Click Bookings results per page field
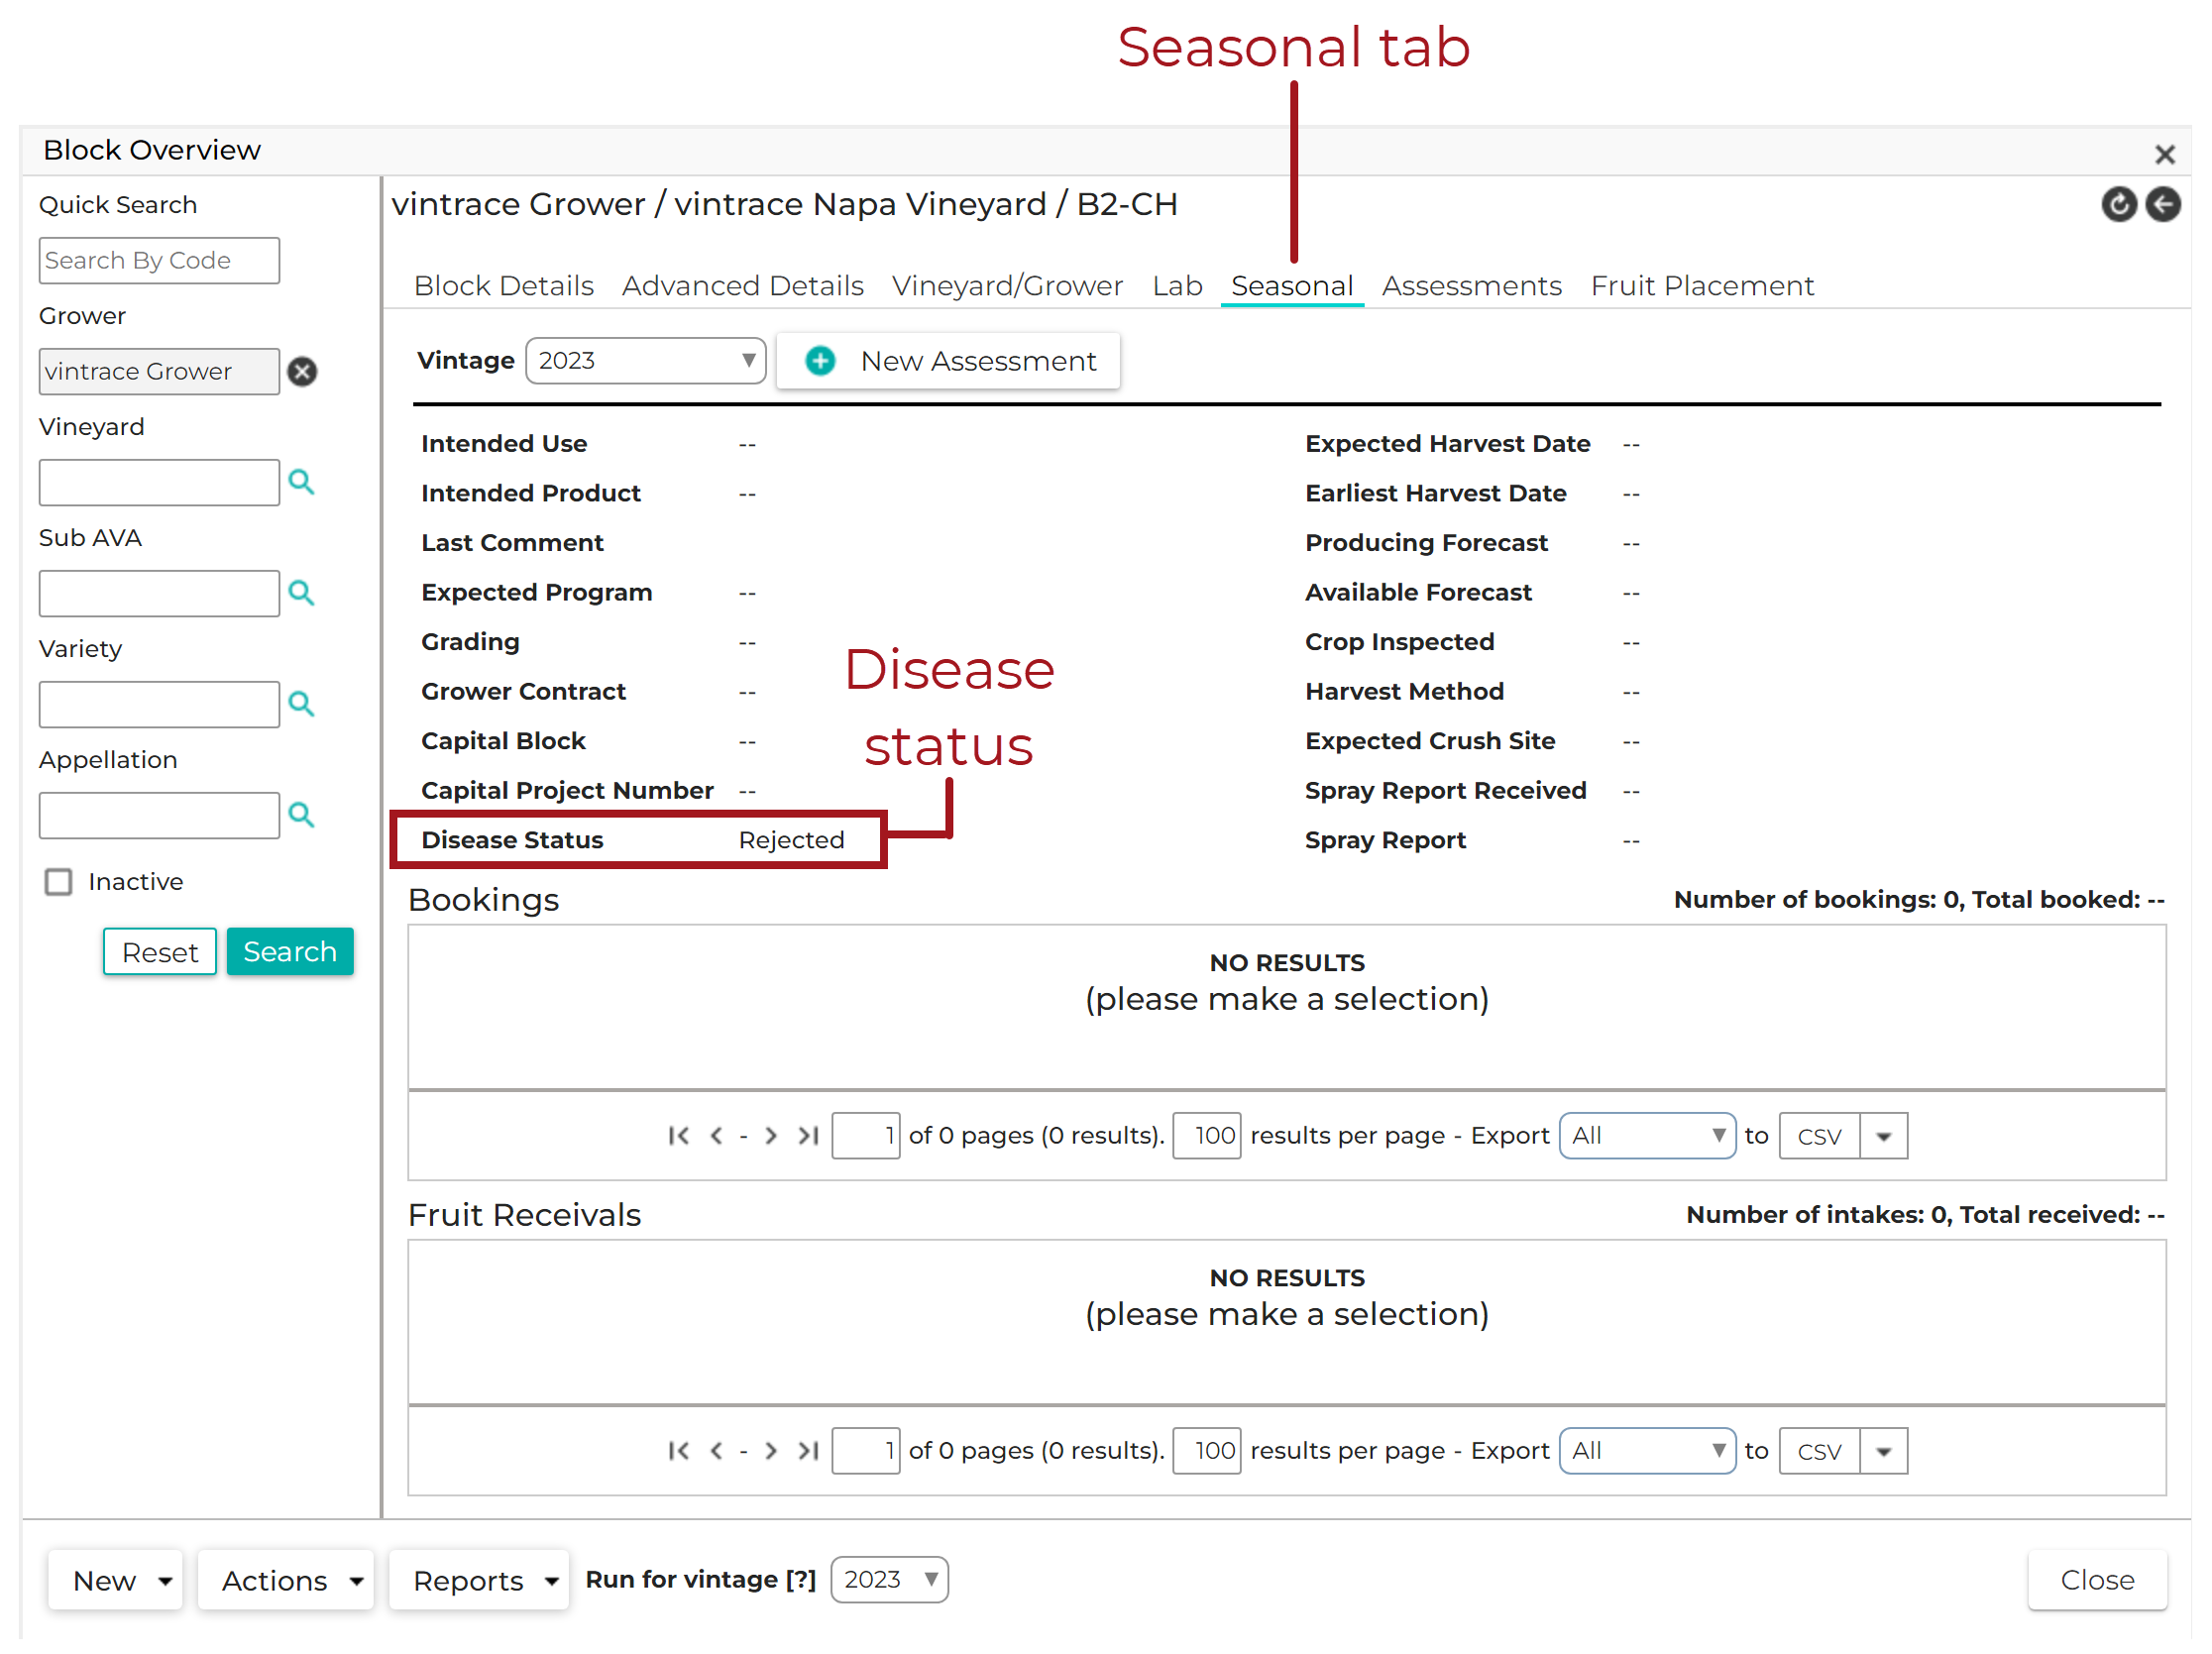2212x1654 pixels. click(x=1207, y=1136)
